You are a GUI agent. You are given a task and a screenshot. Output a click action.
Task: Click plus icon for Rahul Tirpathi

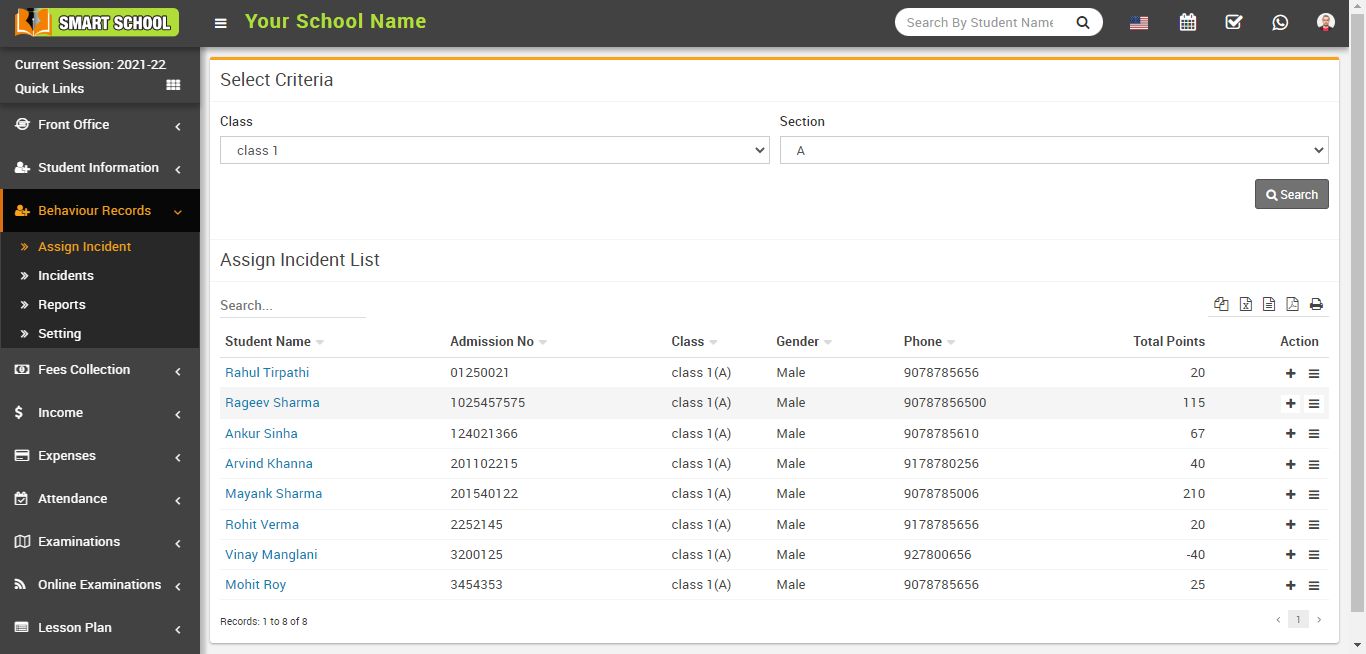pyautogui.click(x=1290, y=373)
